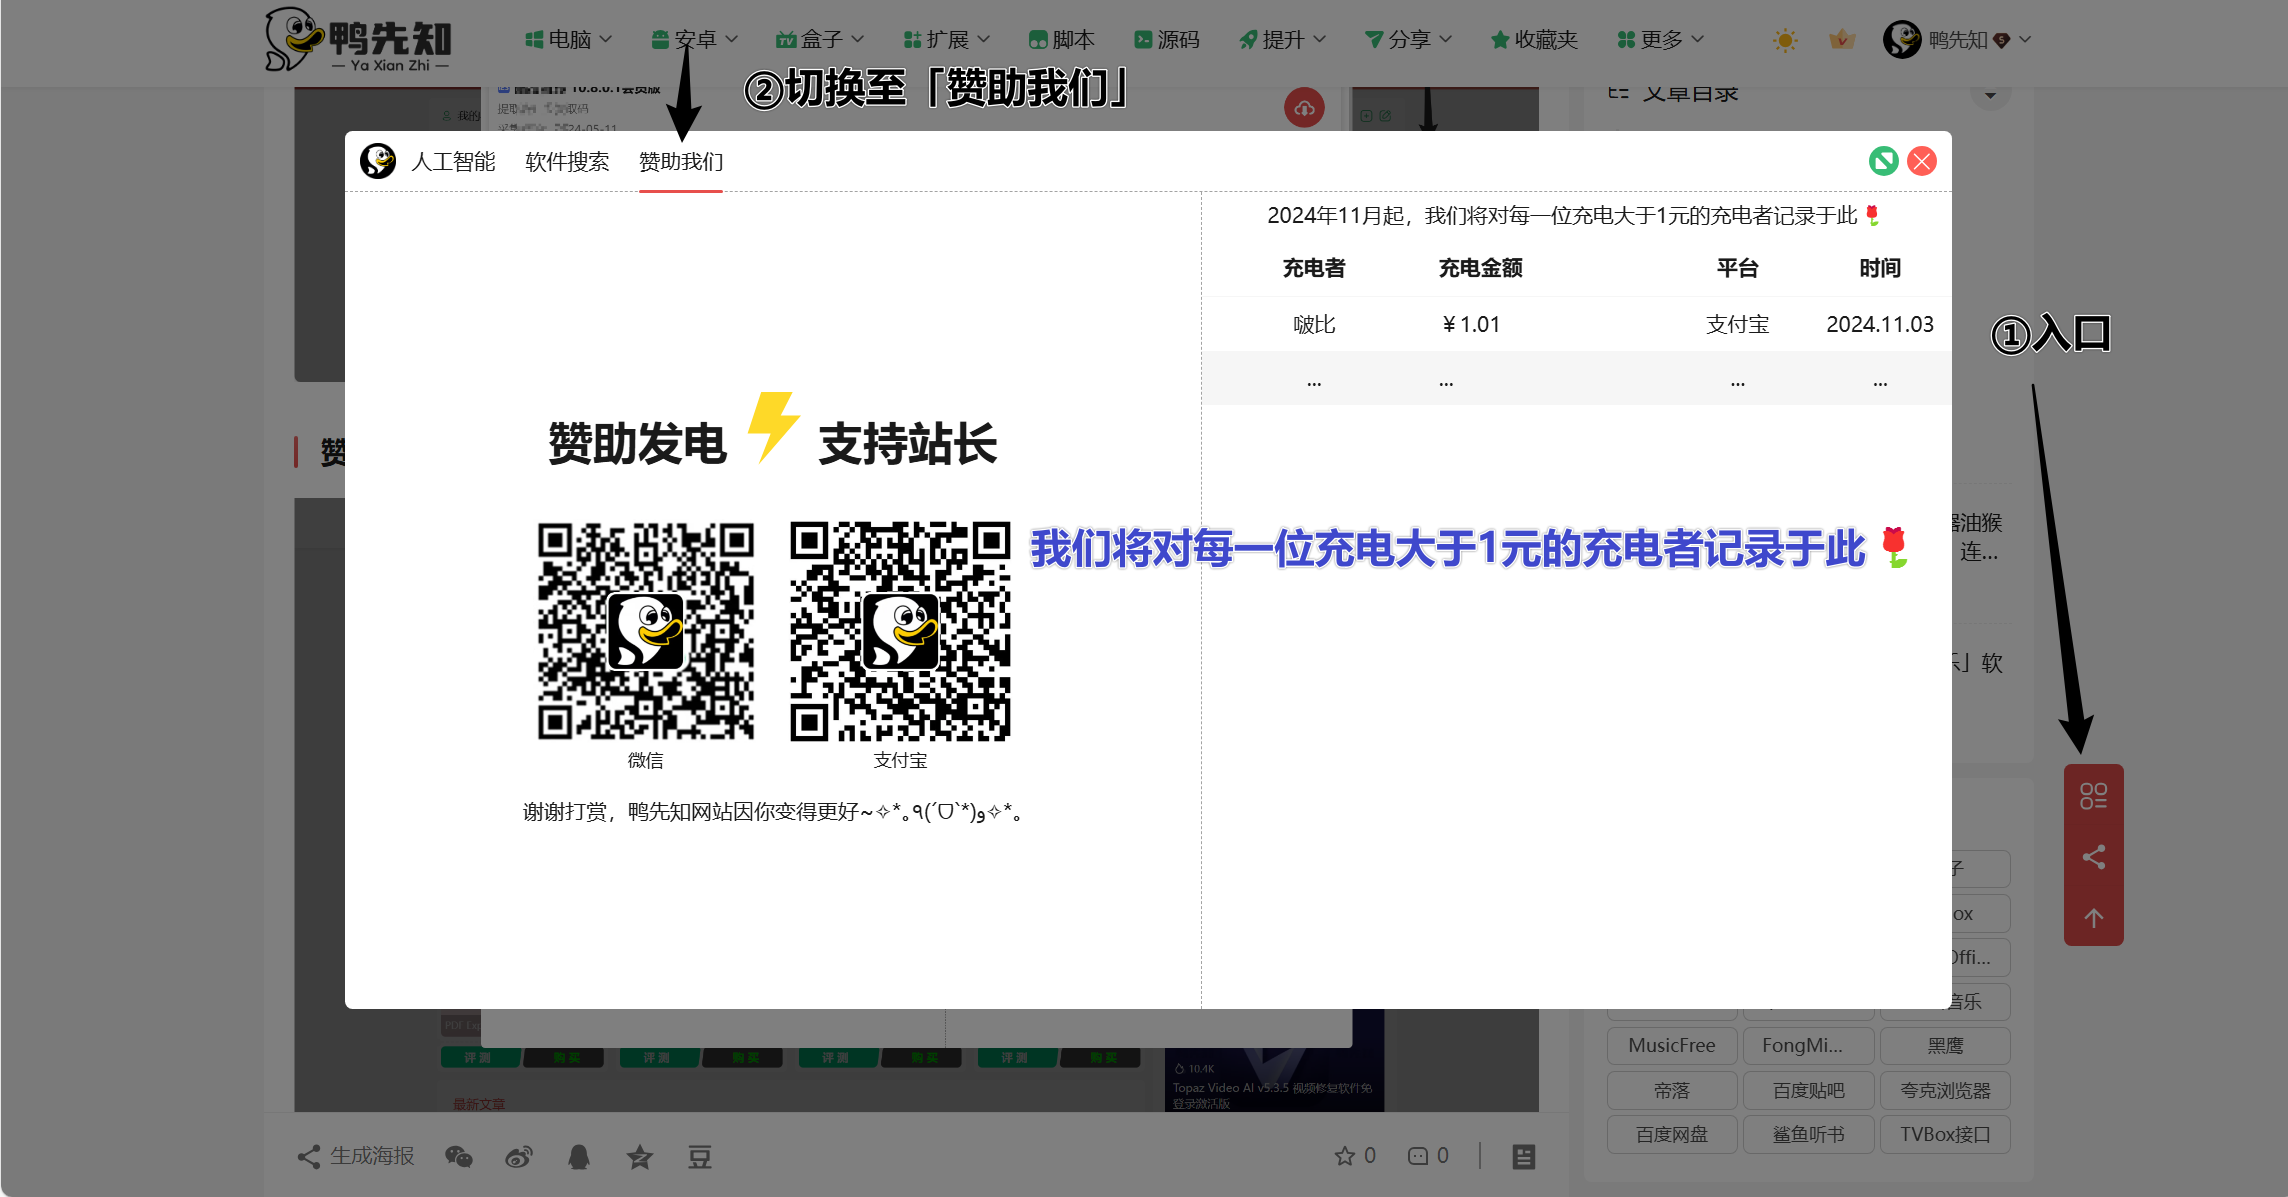Share via Douban 豆 icon
Image resolution: width=2288 pixels, height=1197 pixels.
coord(700,1157)
